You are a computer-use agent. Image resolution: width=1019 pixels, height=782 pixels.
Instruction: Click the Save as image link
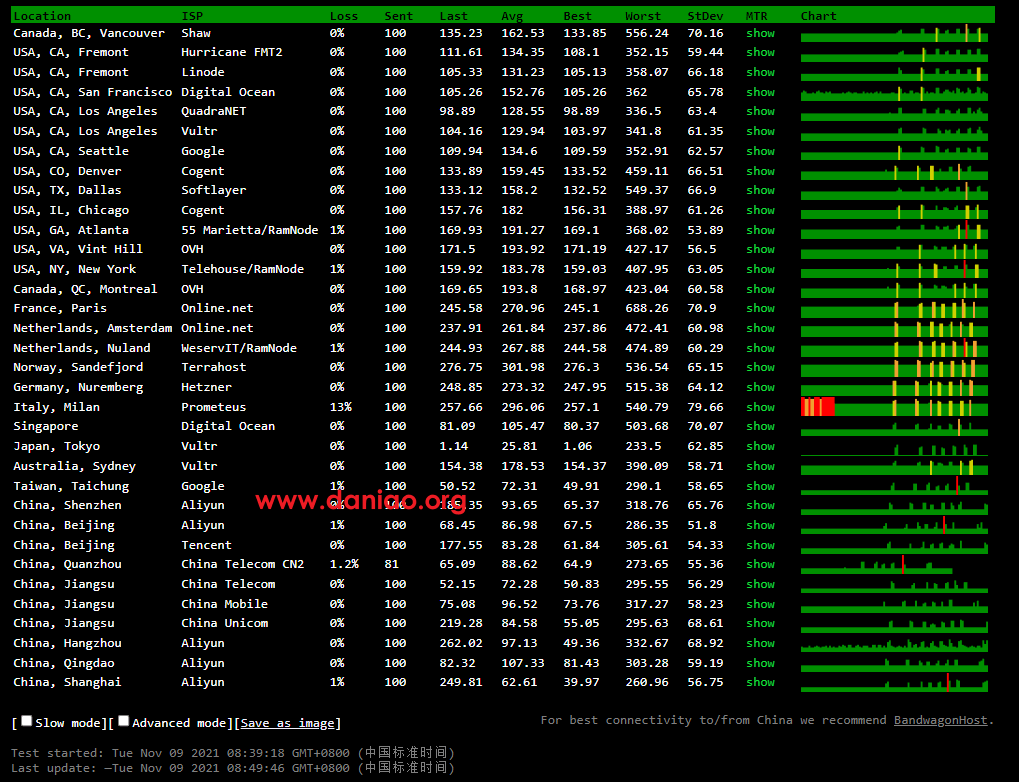tap(287, 723)
